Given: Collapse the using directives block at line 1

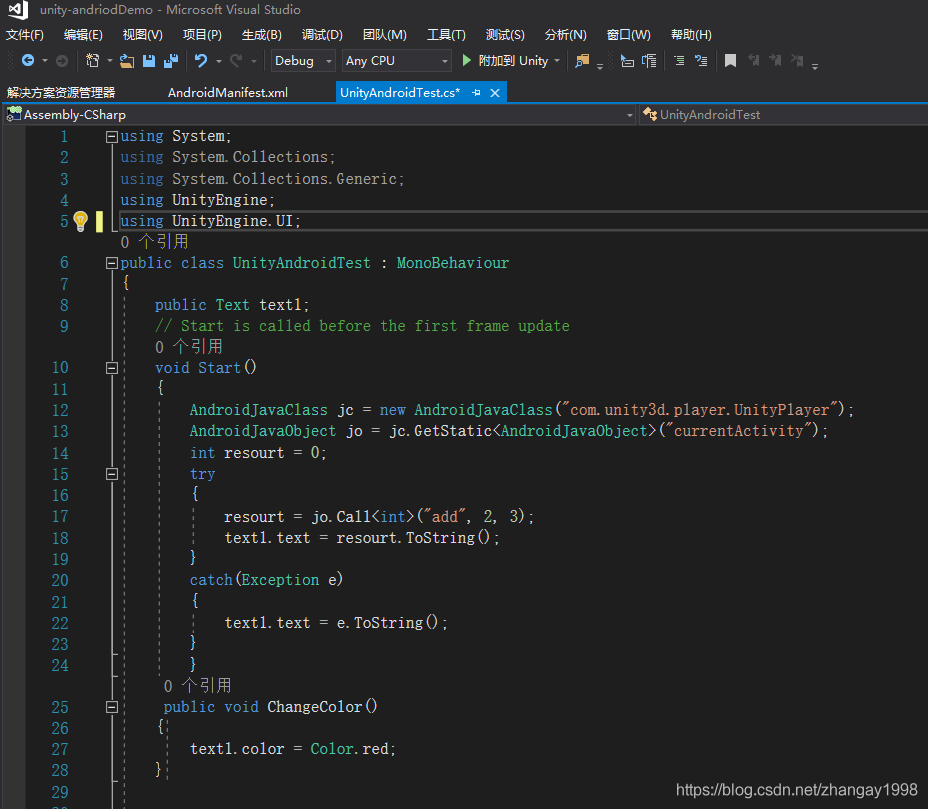Looking at the screenshot, I should pyautogui.click(x=111, y=137).
